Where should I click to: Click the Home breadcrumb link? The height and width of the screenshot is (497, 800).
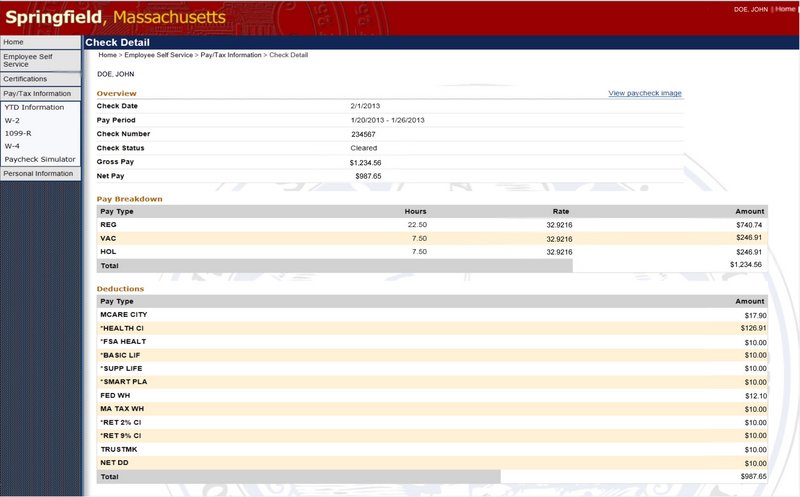107,55
